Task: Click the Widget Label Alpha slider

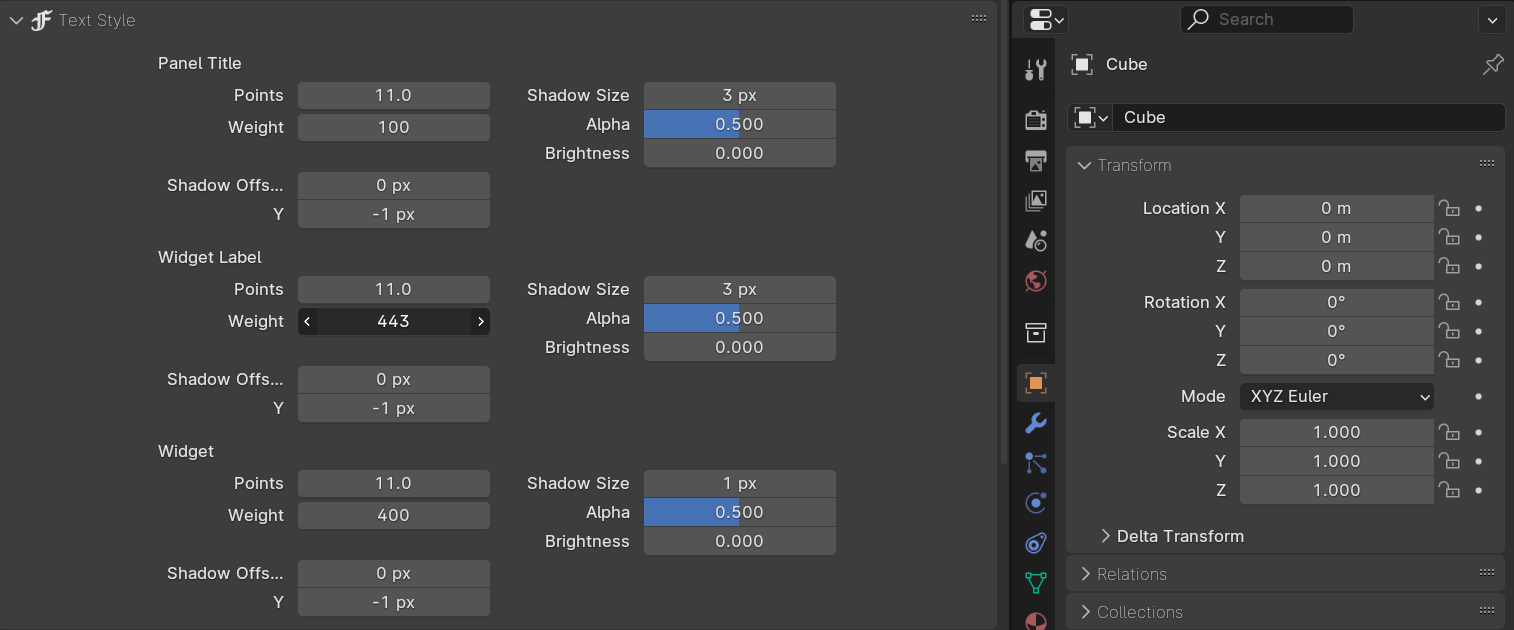Action: click(x=740, y=318)
